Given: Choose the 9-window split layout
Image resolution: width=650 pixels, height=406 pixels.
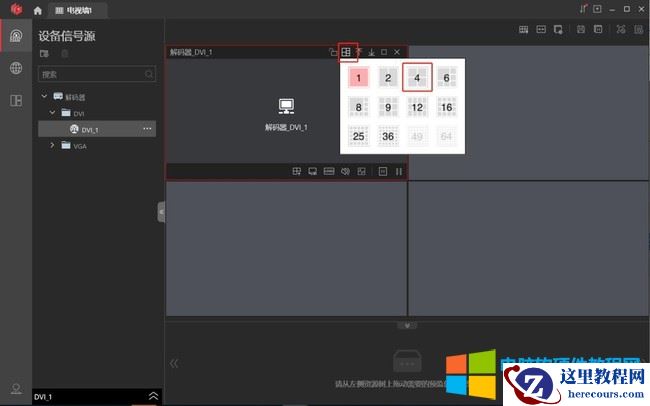Looking at the screenshot, I should click(x=388, y=107).
